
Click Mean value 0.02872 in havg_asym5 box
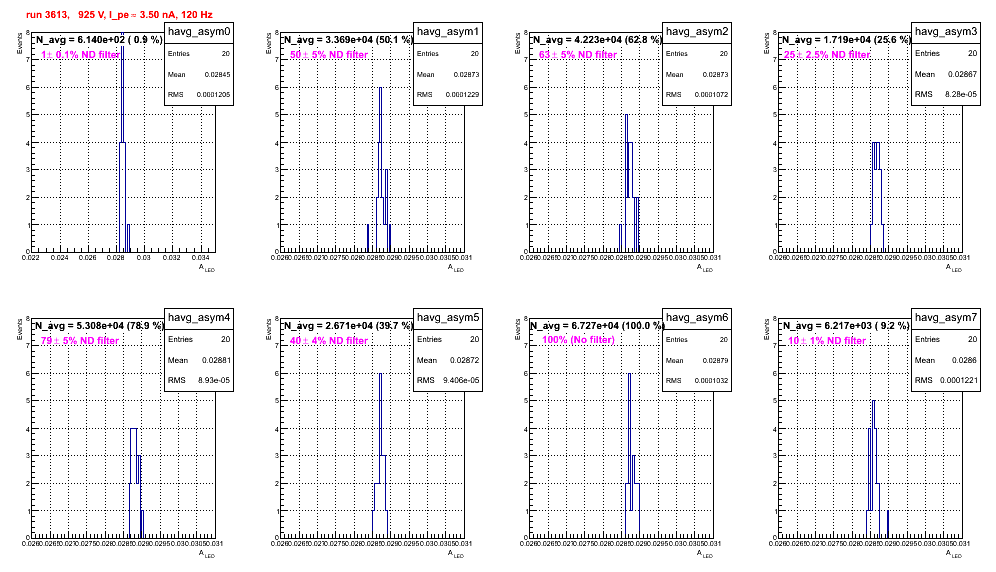465,360
